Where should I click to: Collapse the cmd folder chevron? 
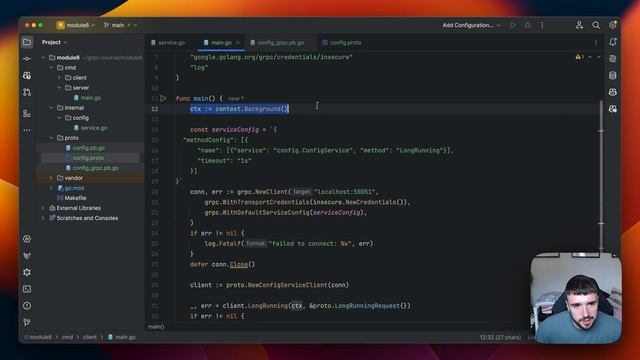point(51,68)
